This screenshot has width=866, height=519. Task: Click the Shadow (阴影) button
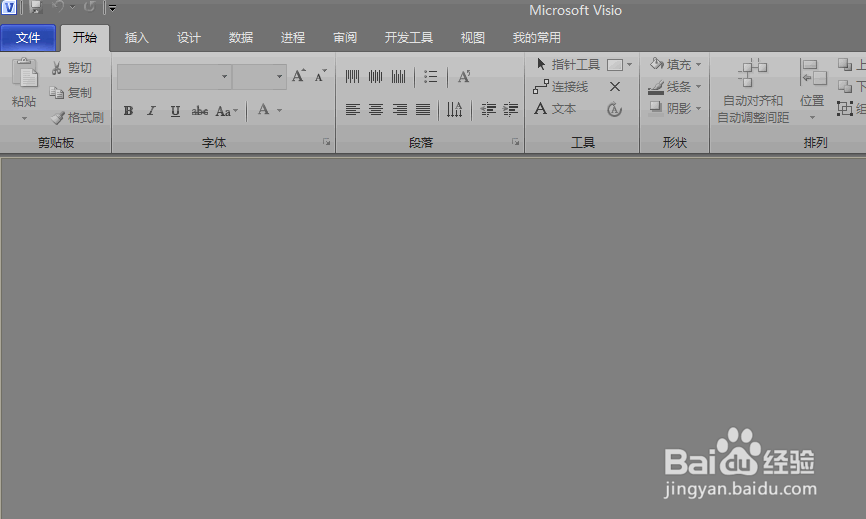tap(669, 108)
